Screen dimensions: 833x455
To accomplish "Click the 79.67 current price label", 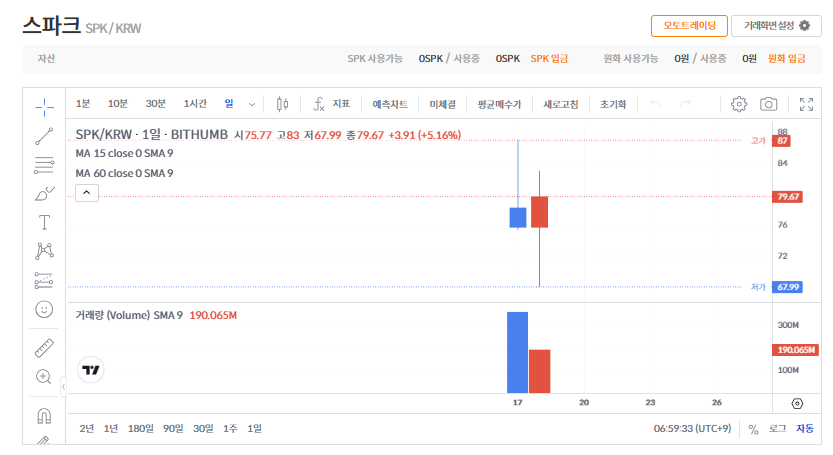I will point(787,197).
